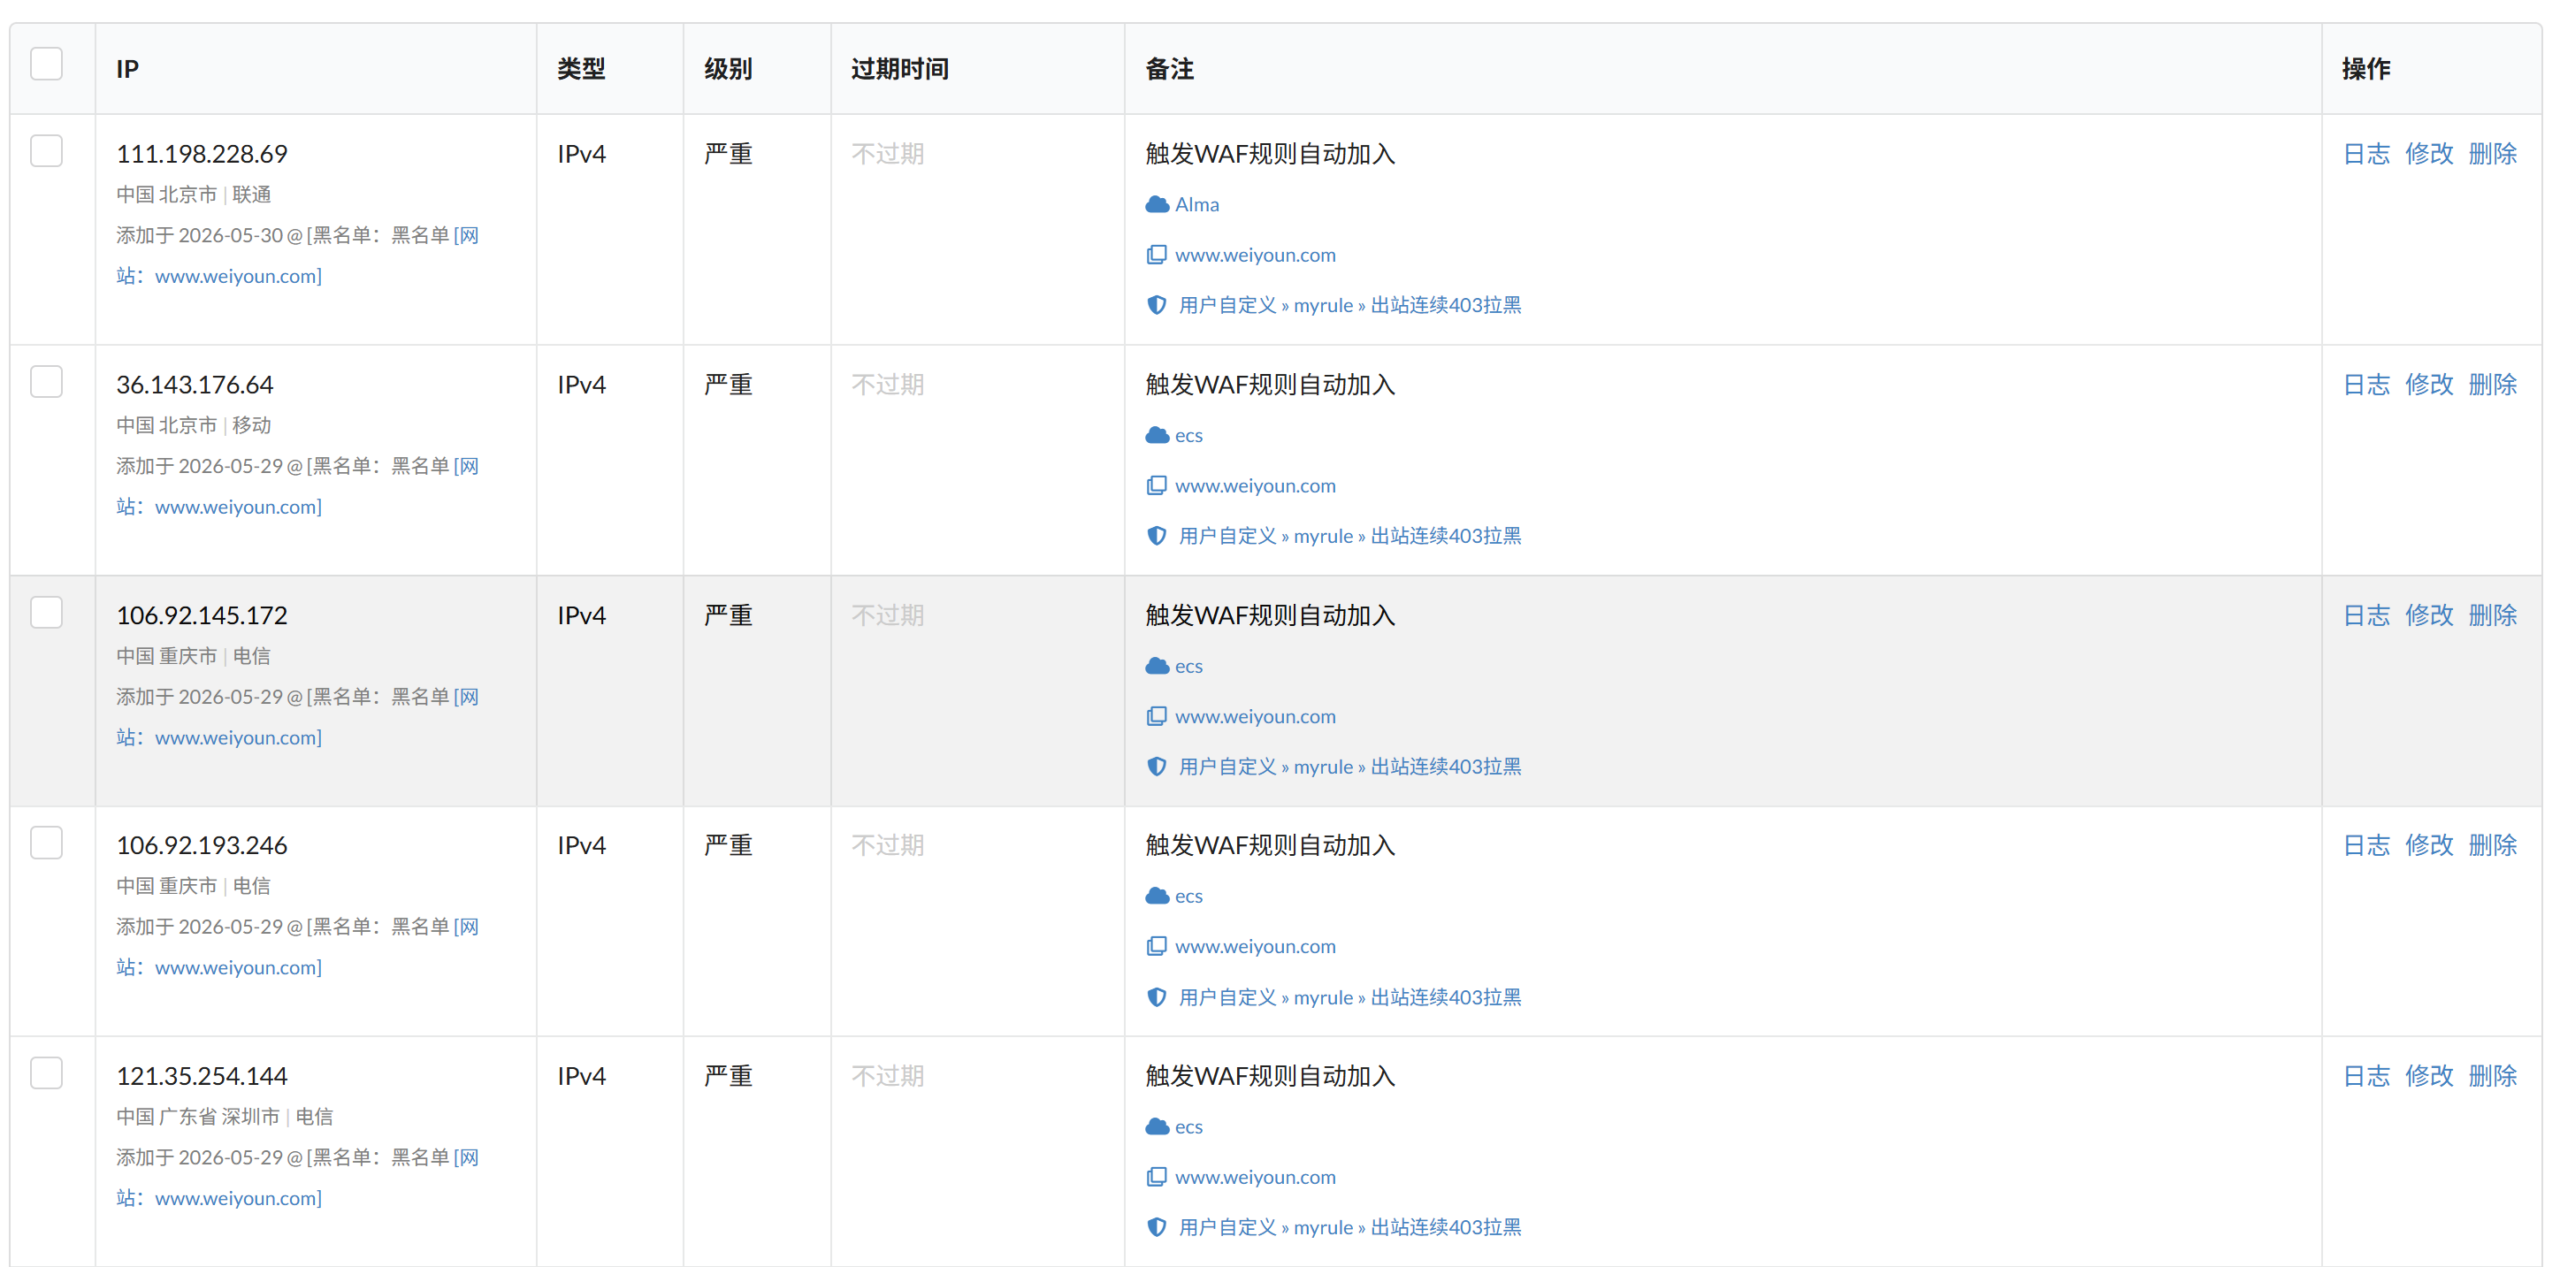Open ecs node link in 121.35.254.144 row

click(x=1189, y=1127)
